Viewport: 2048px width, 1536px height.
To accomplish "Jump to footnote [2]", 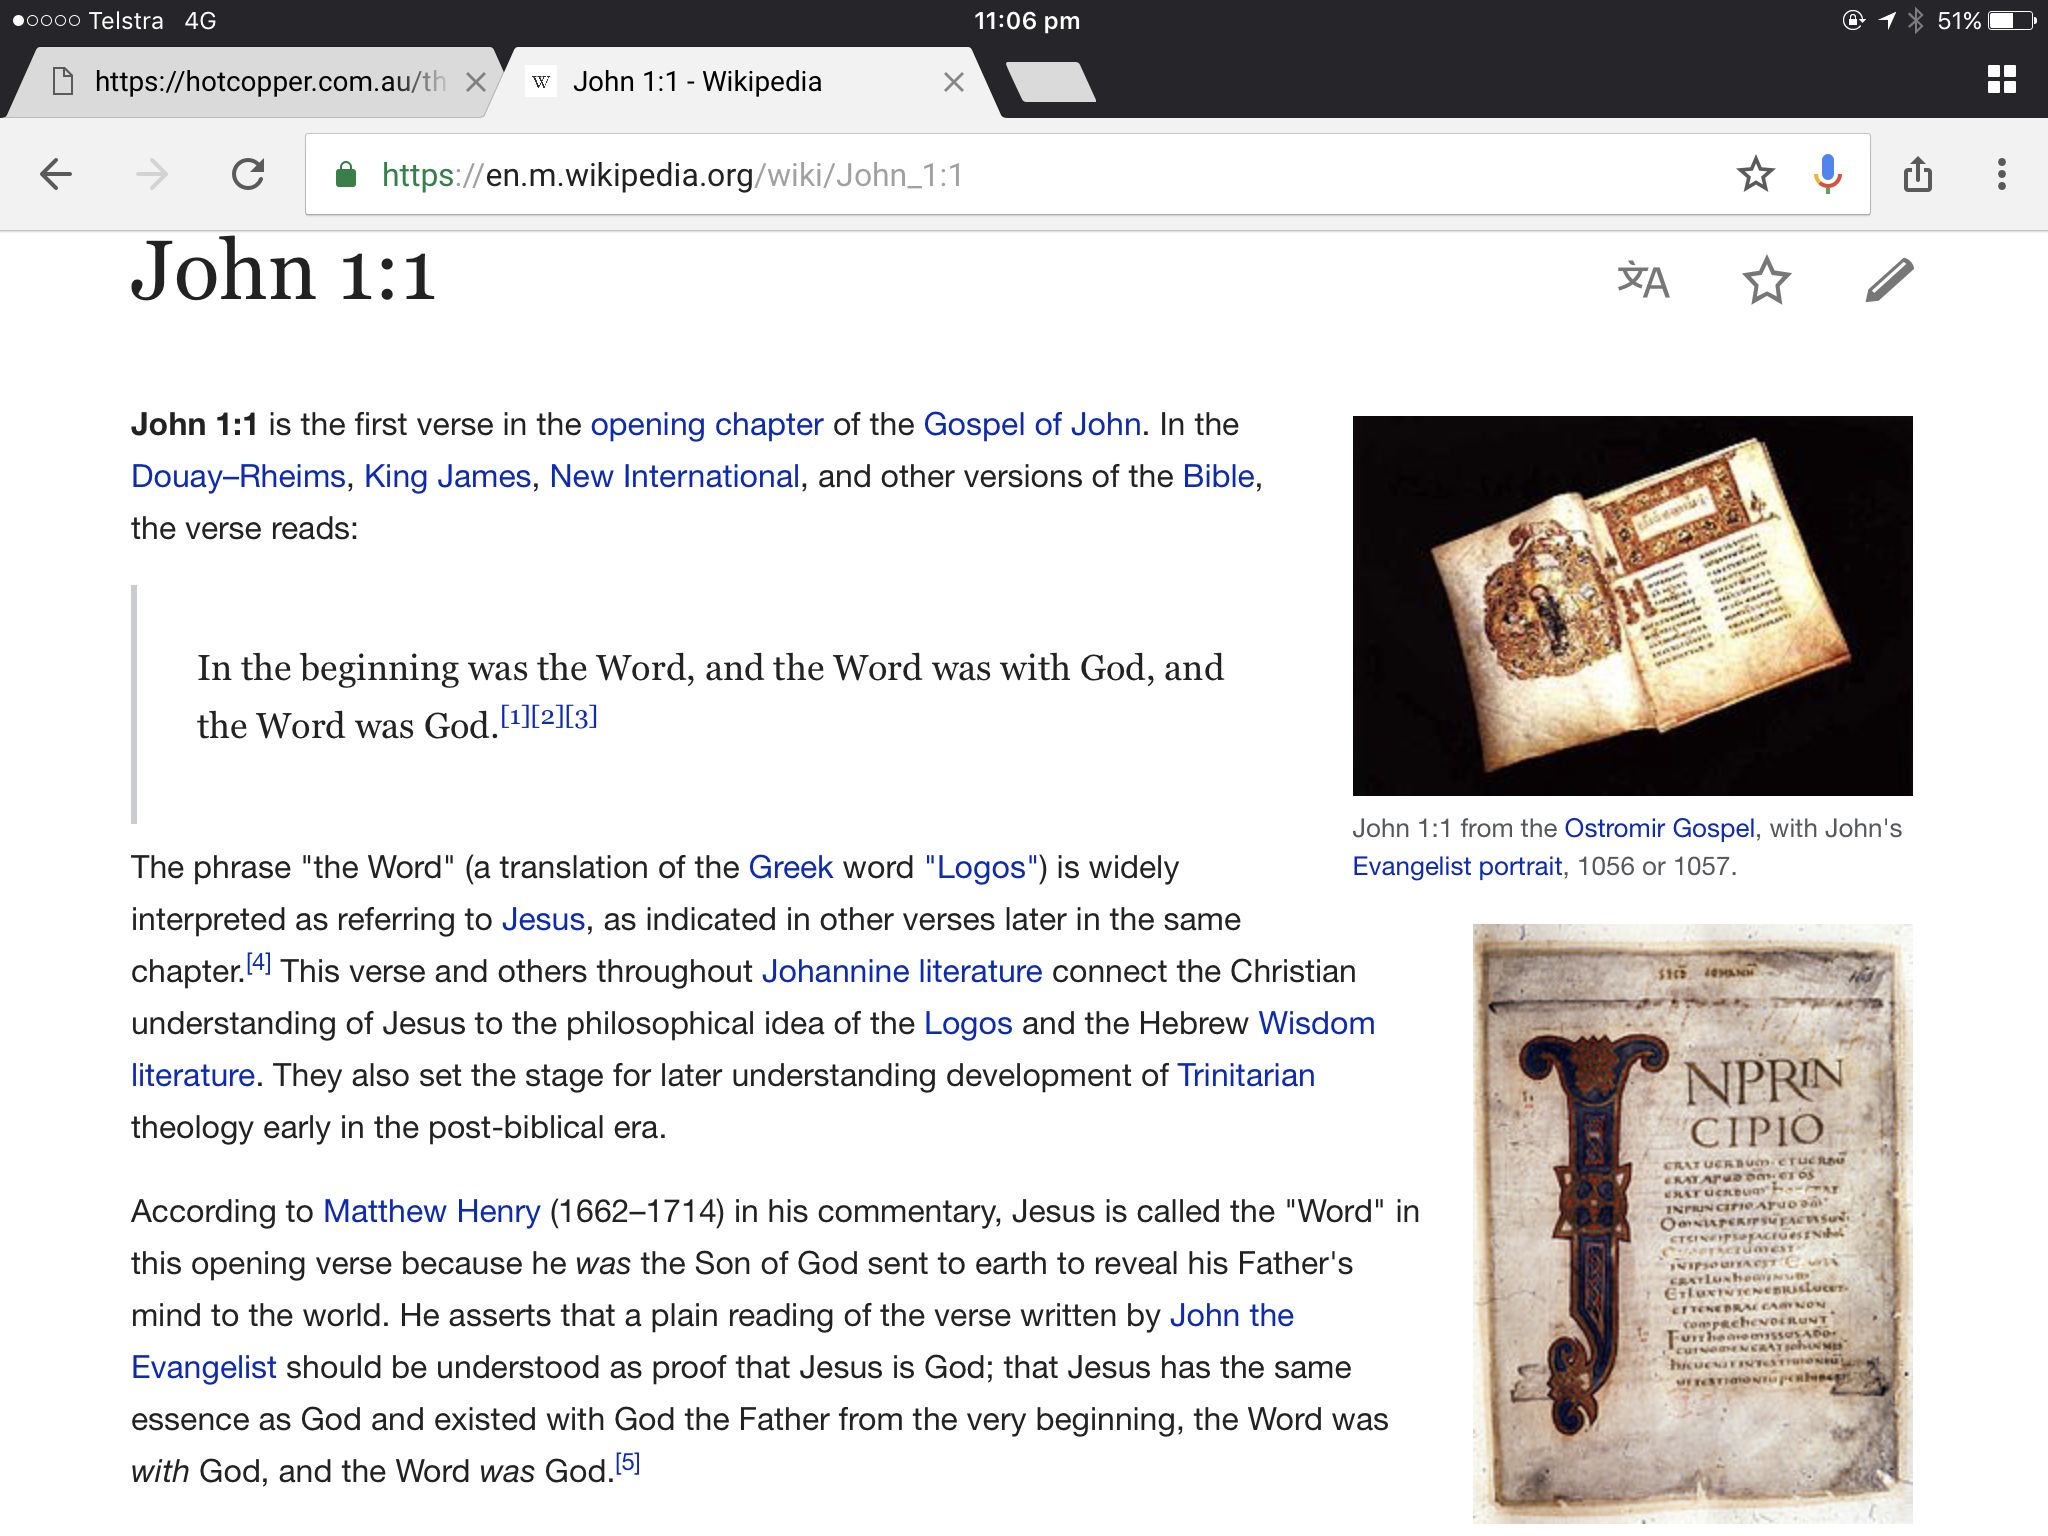I will [x=548, y=716].
